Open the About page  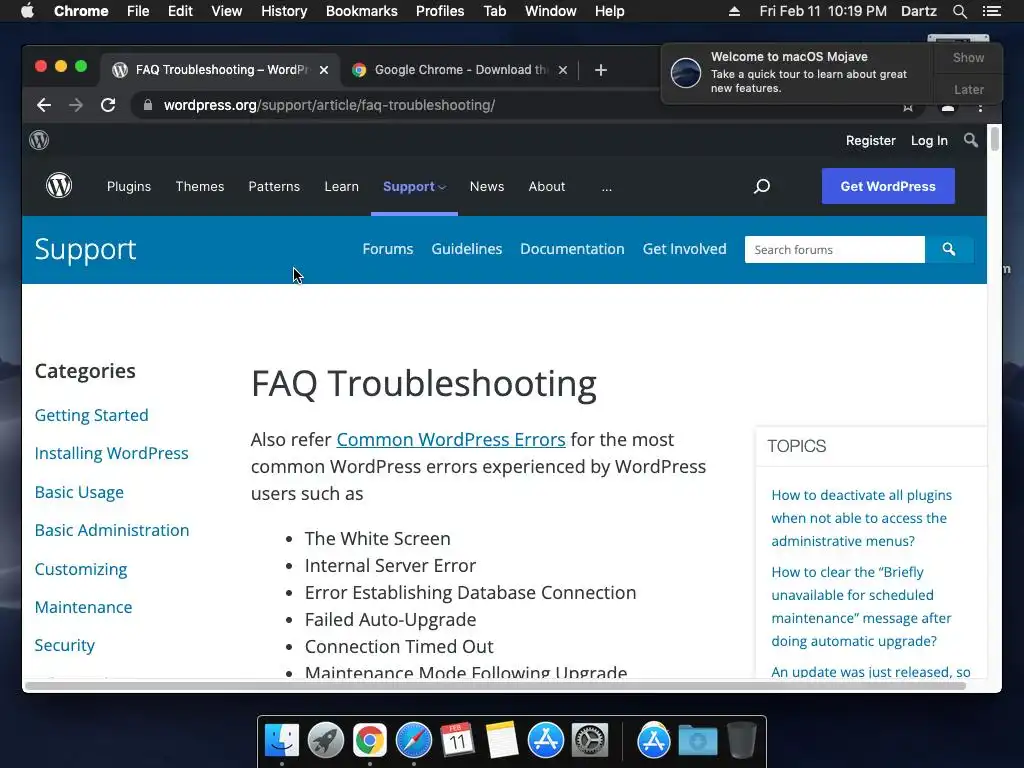point(547,187)
